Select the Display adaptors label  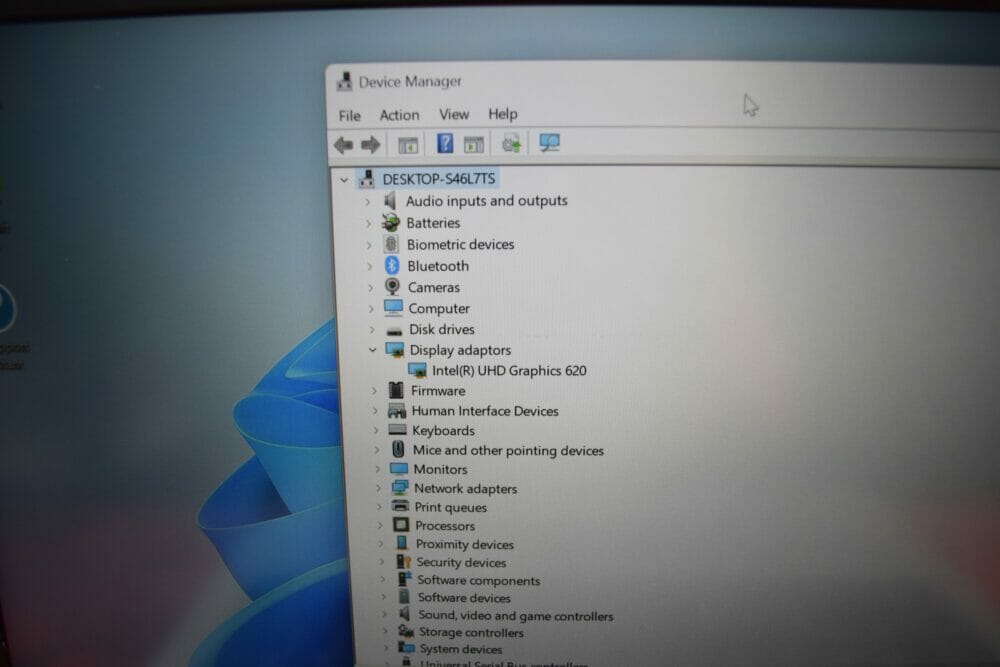pos(460,350)
